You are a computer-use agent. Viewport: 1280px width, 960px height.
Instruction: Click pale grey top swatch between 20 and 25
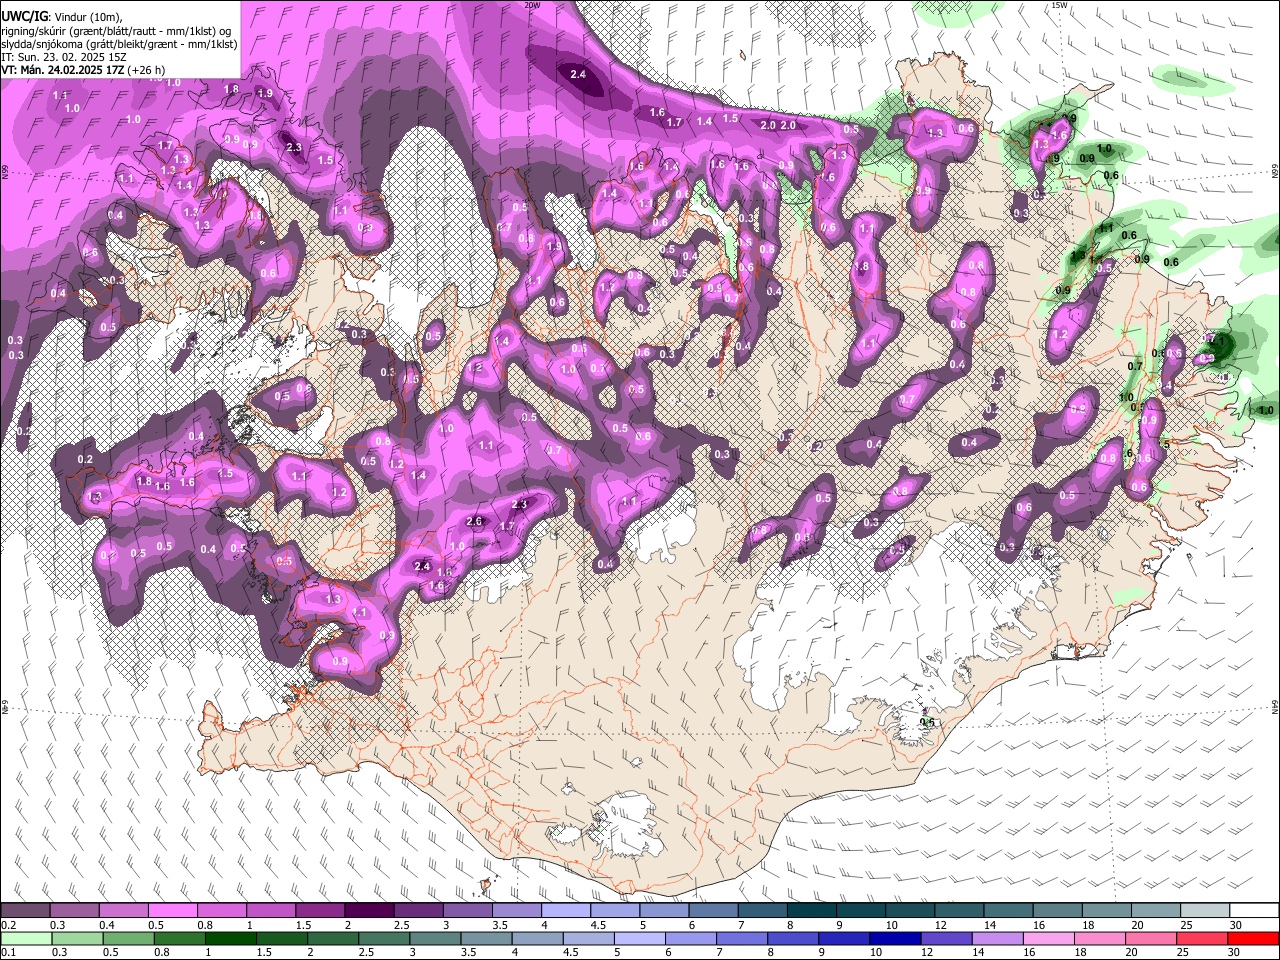[x=1155, y=911]
